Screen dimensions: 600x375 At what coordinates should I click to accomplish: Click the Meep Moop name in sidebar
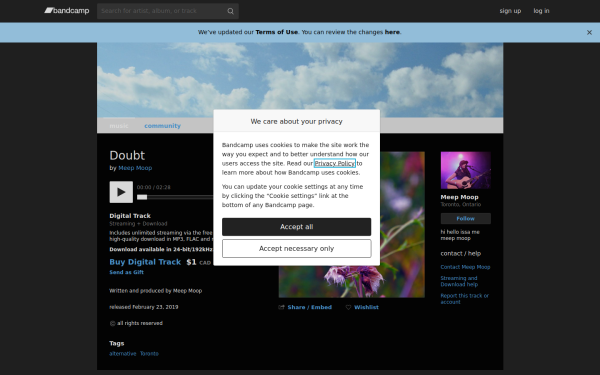pyautogui.click(x=459, y=197)
